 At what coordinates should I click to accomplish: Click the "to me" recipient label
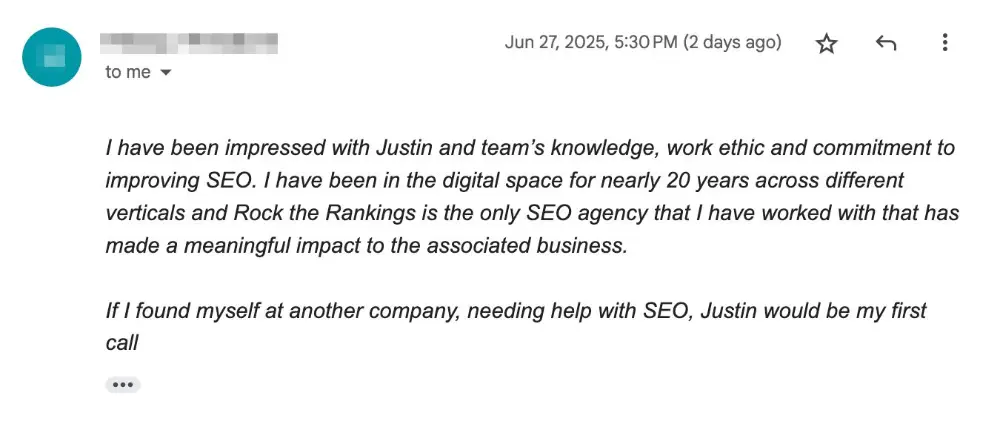coord(128,73)
